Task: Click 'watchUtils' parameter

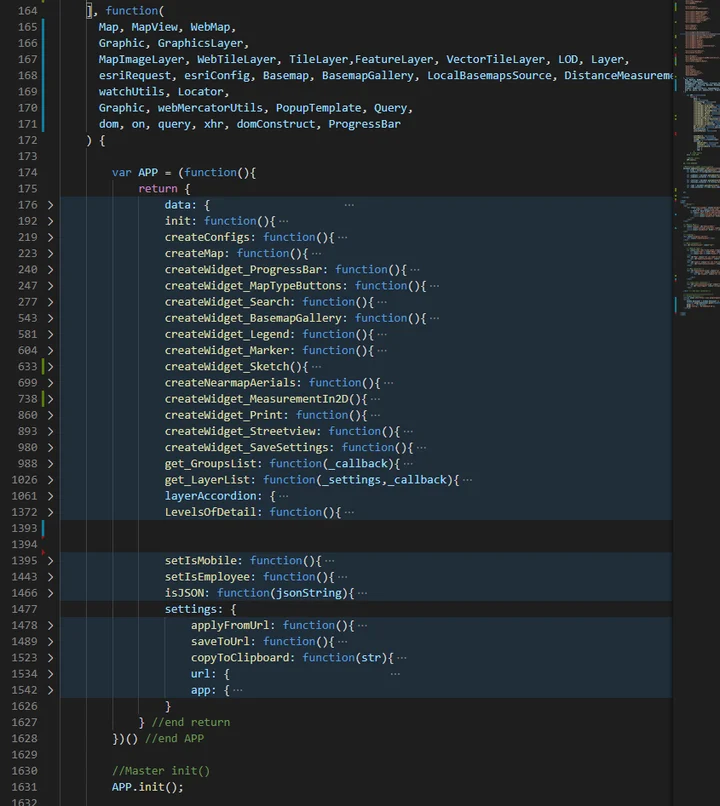Action: [x=131, y=91]
